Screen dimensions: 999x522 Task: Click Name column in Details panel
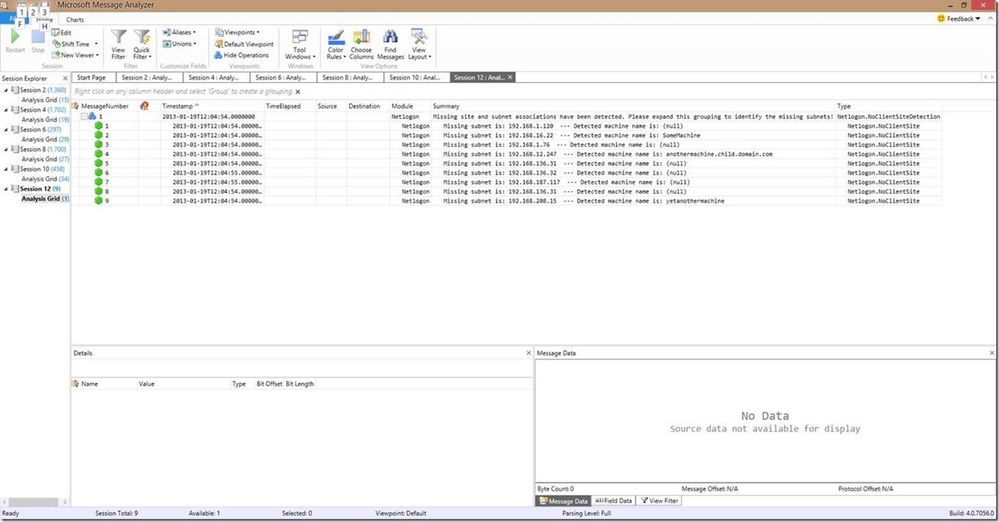point(90,384)
